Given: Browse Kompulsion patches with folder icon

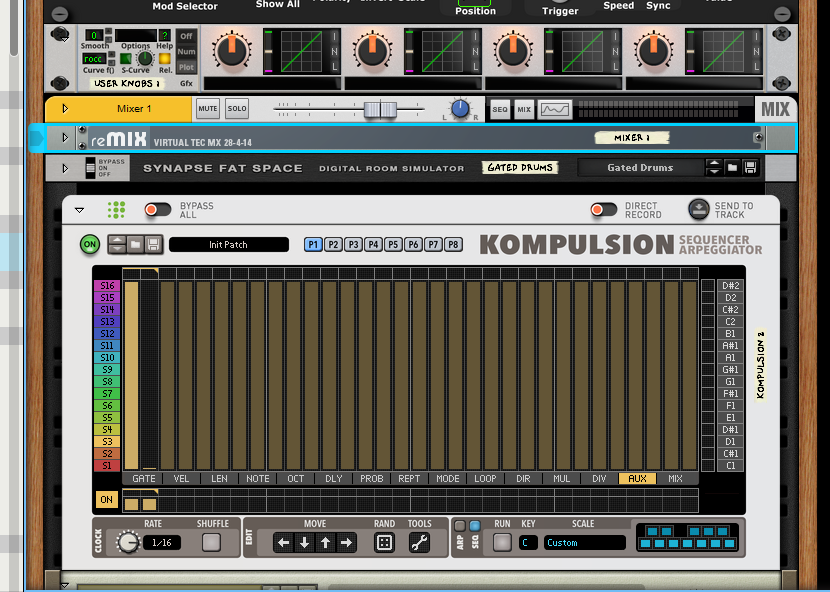Looking at the screenshot, I should tap(136, 245).
